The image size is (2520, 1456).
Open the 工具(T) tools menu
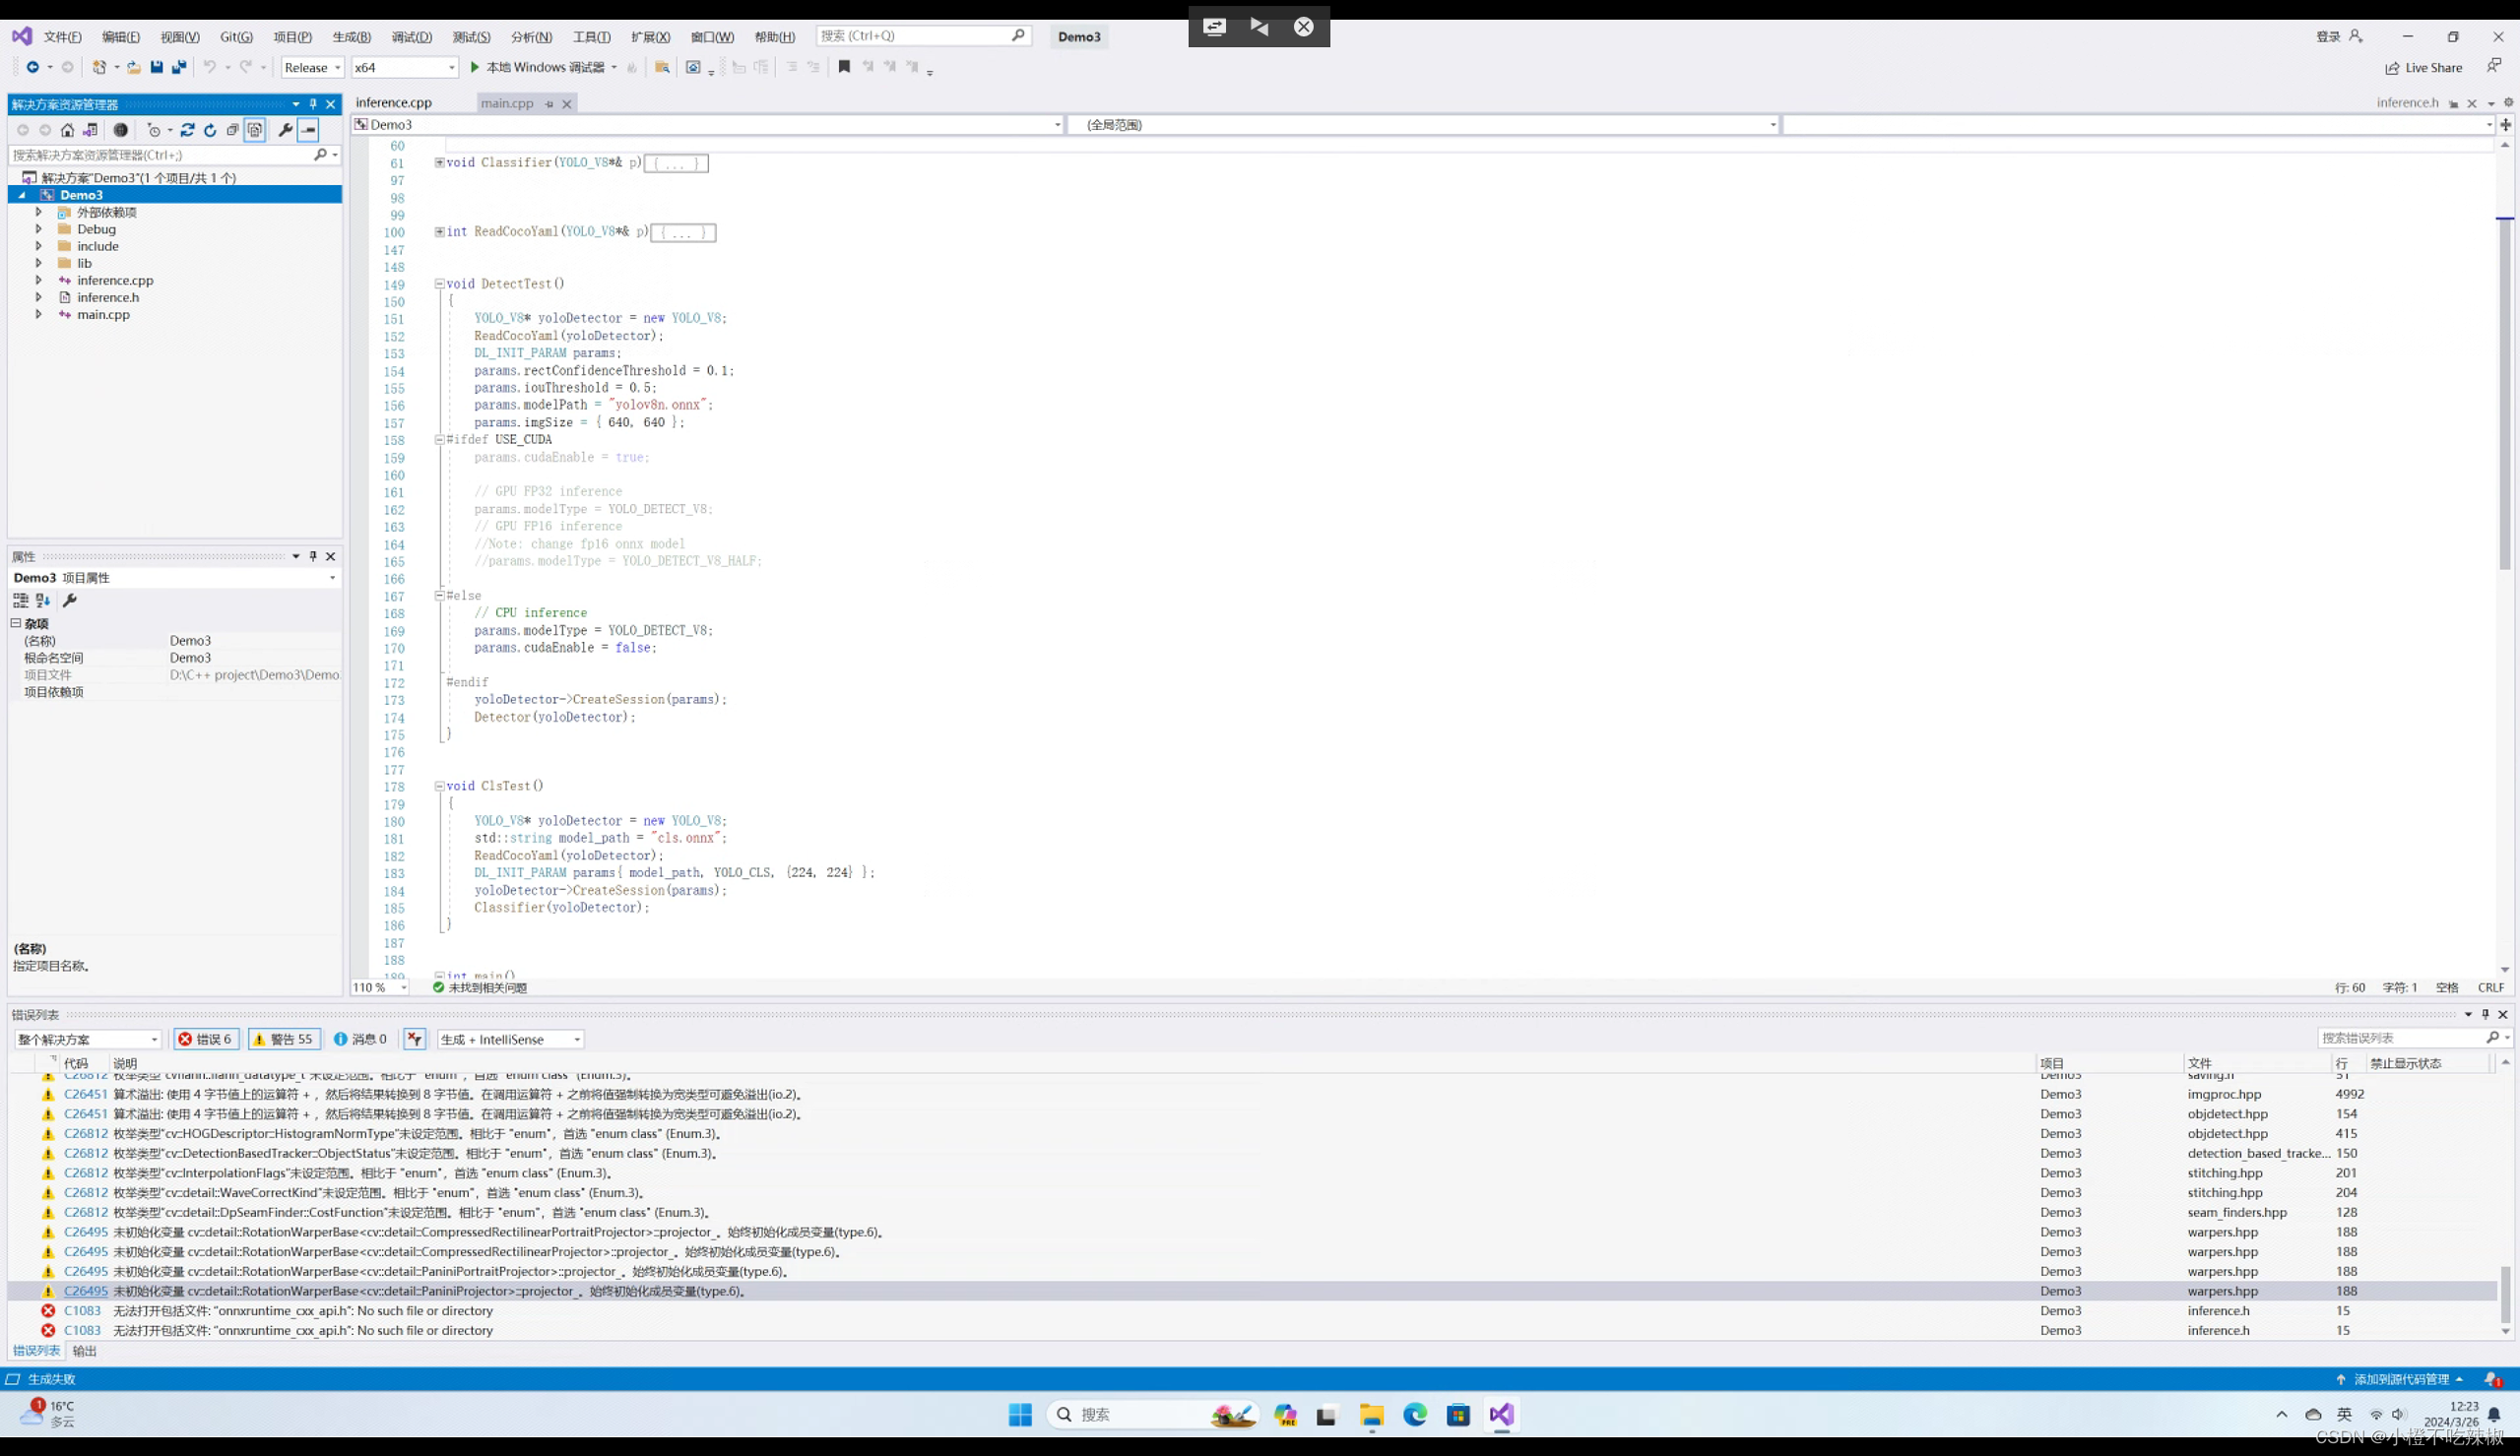(591, 37)
